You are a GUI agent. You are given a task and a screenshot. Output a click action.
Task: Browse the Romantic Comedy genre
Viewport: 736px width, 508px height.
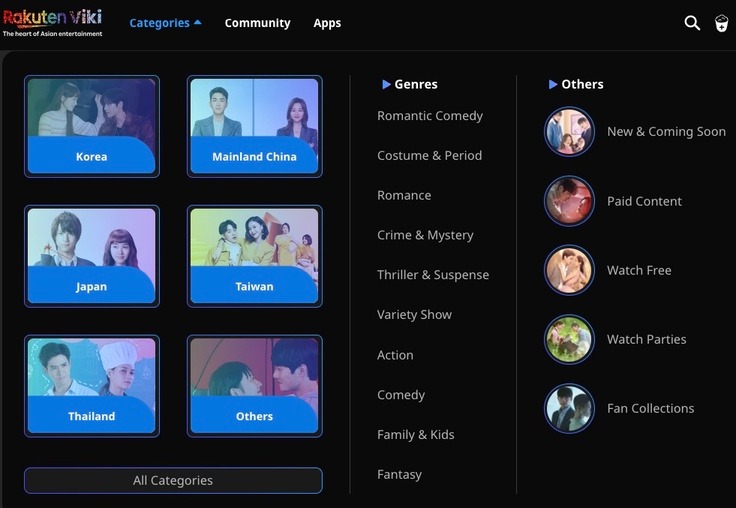430,115
